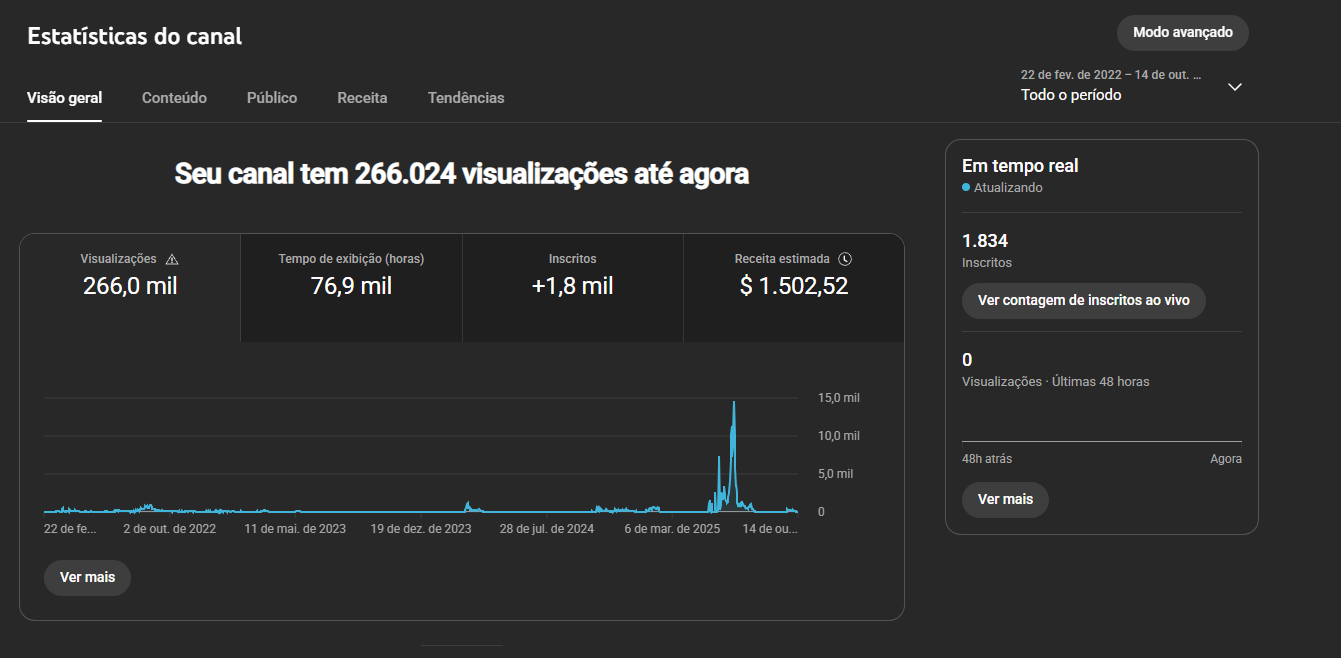Select the Tendências tab

click(x=466, y=98)
